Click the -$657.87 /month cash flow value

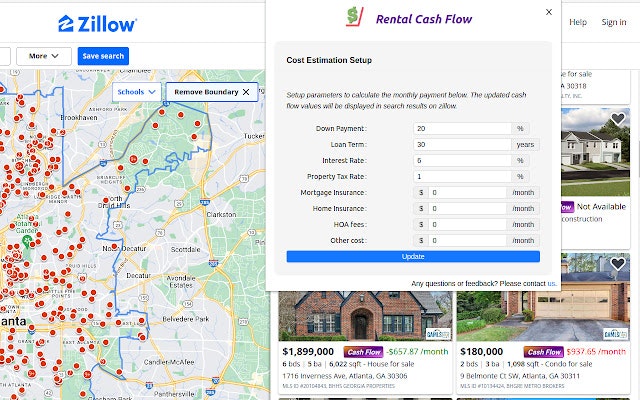tap(418, 352)
